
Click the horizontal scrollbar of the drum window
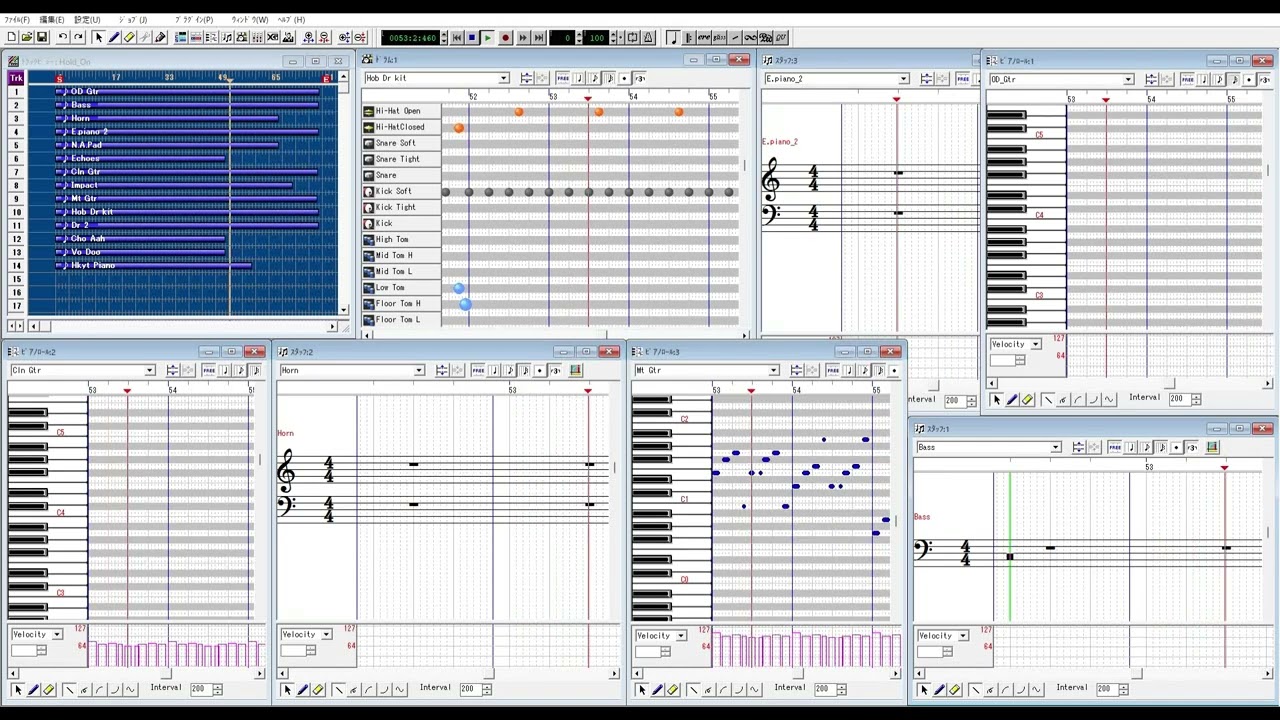tap(557, 334)
